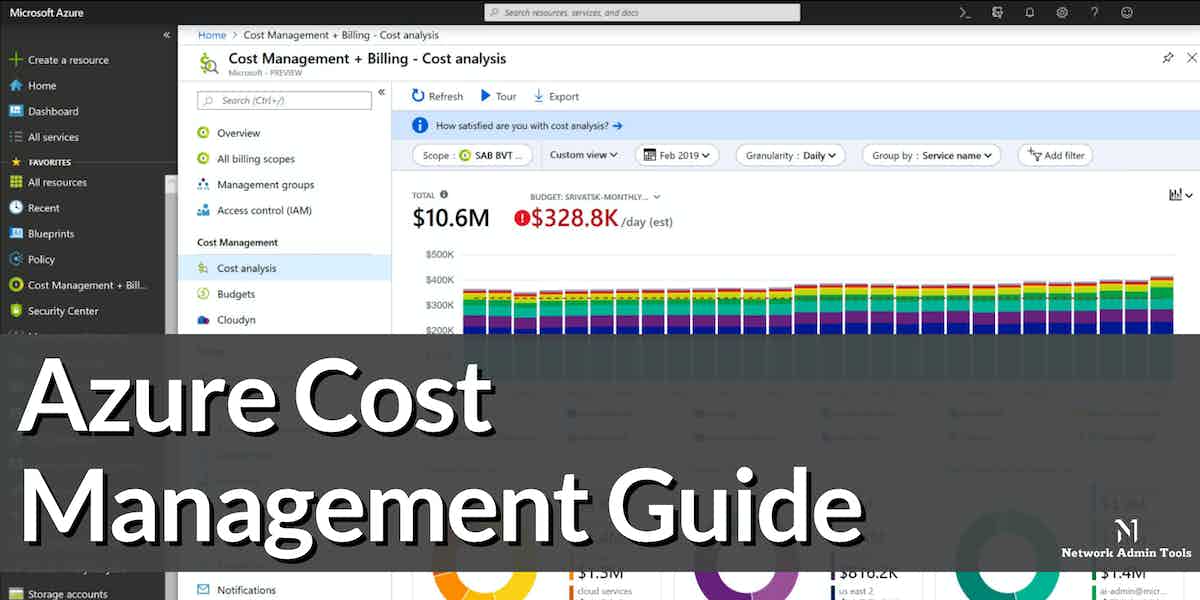Pin blade with the pin icon
The image size is (1200, 600).
tap(1168, 58)
